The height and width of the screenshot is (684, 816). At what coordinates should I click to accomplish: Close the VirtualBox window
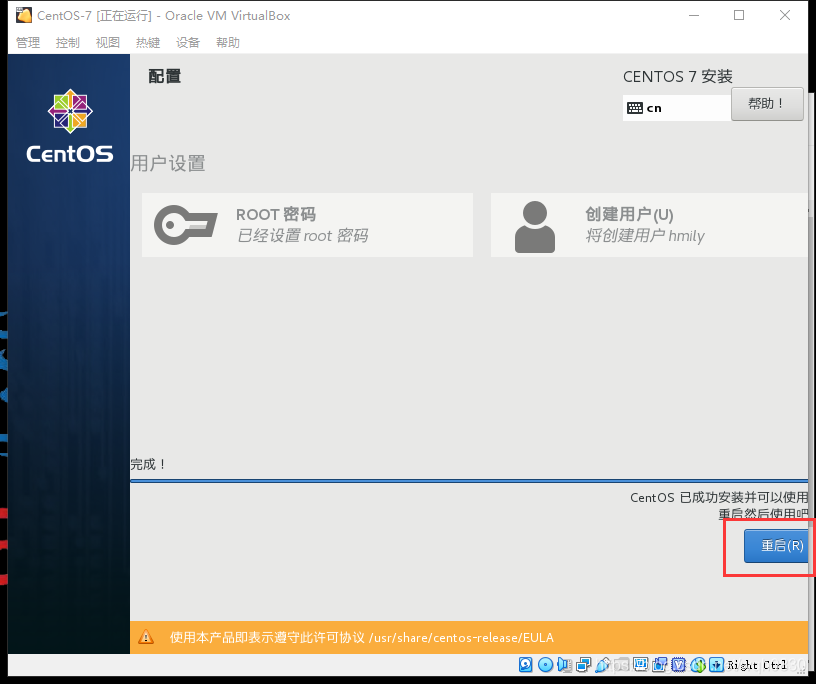click(x=785, y=15)
